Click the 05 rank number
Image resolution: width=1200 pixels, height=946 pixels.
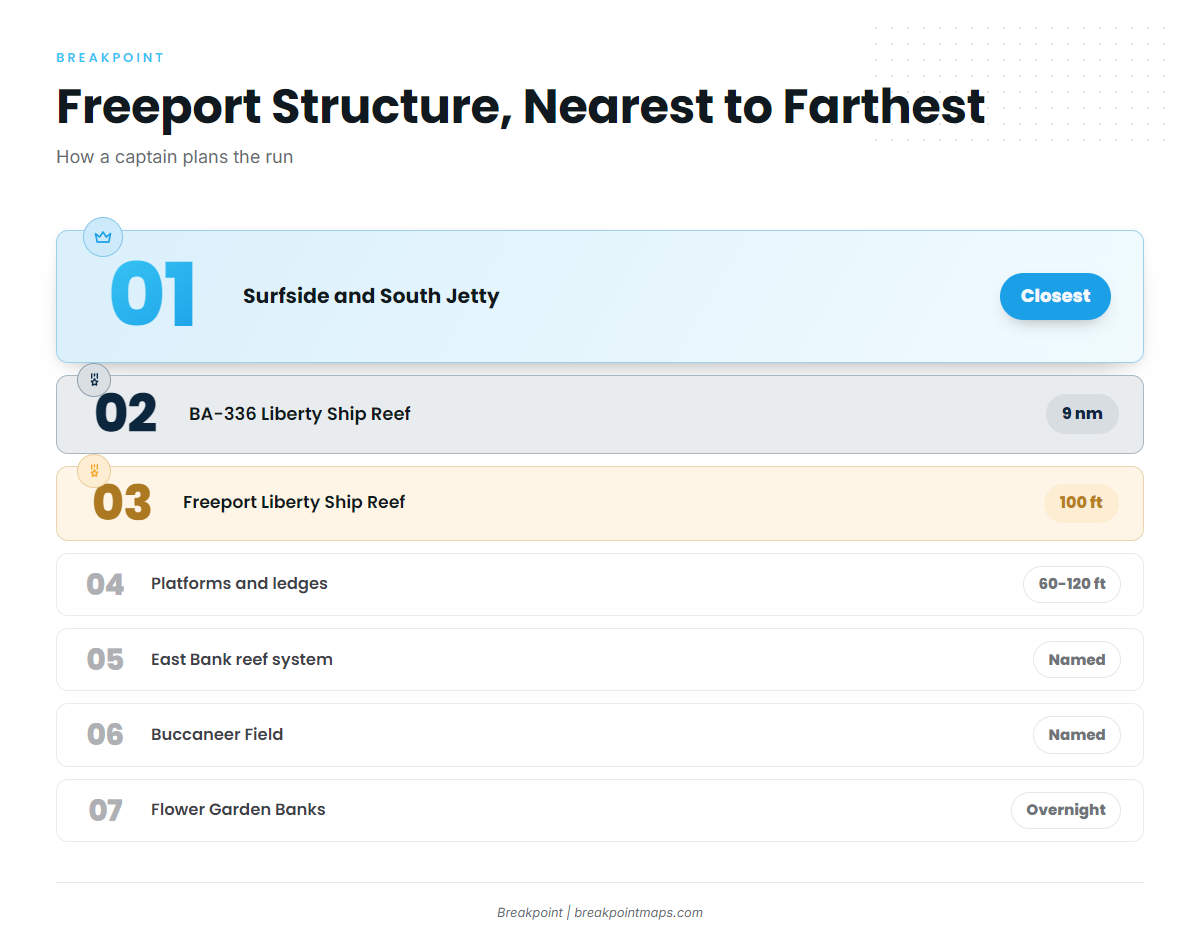(105, 660)
